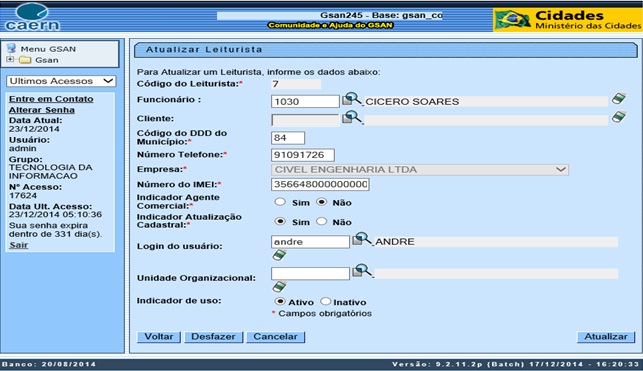Image resolution: width=643 pixels, height=371 pixels.
Task: Click the ANDRE user name text
Action: coord(394,241)
